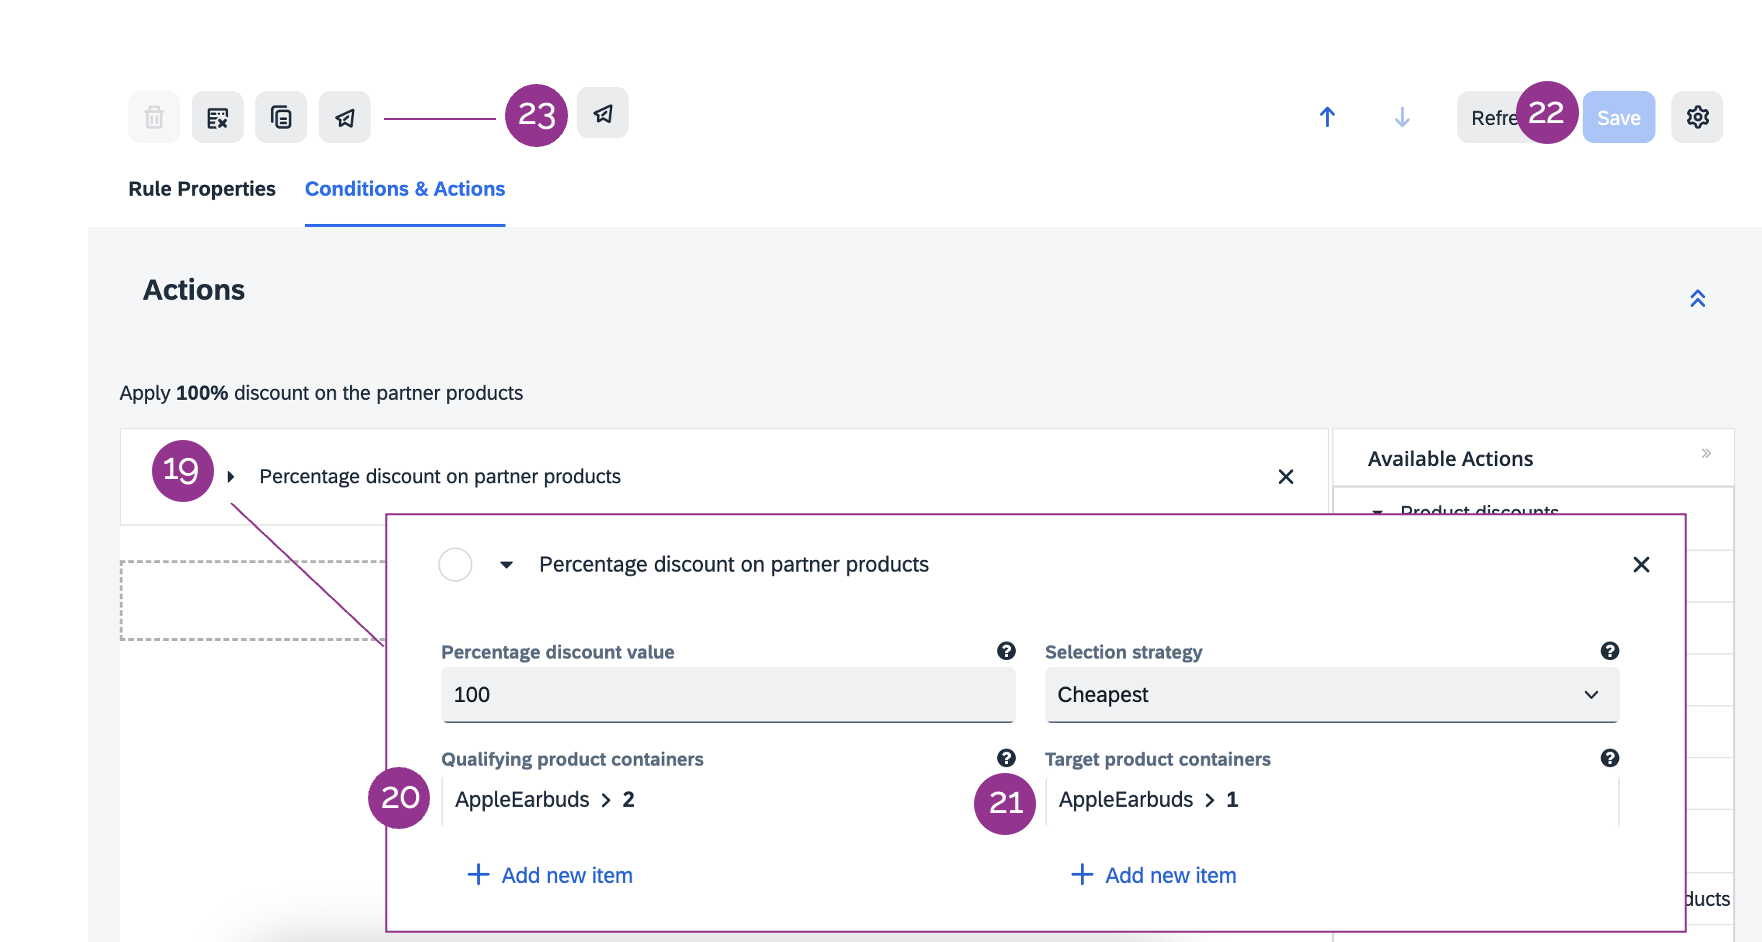The height and width of the screenshot is (942, 1762).
Task: Open help for Selection strategy
Action: point(1609,651)
